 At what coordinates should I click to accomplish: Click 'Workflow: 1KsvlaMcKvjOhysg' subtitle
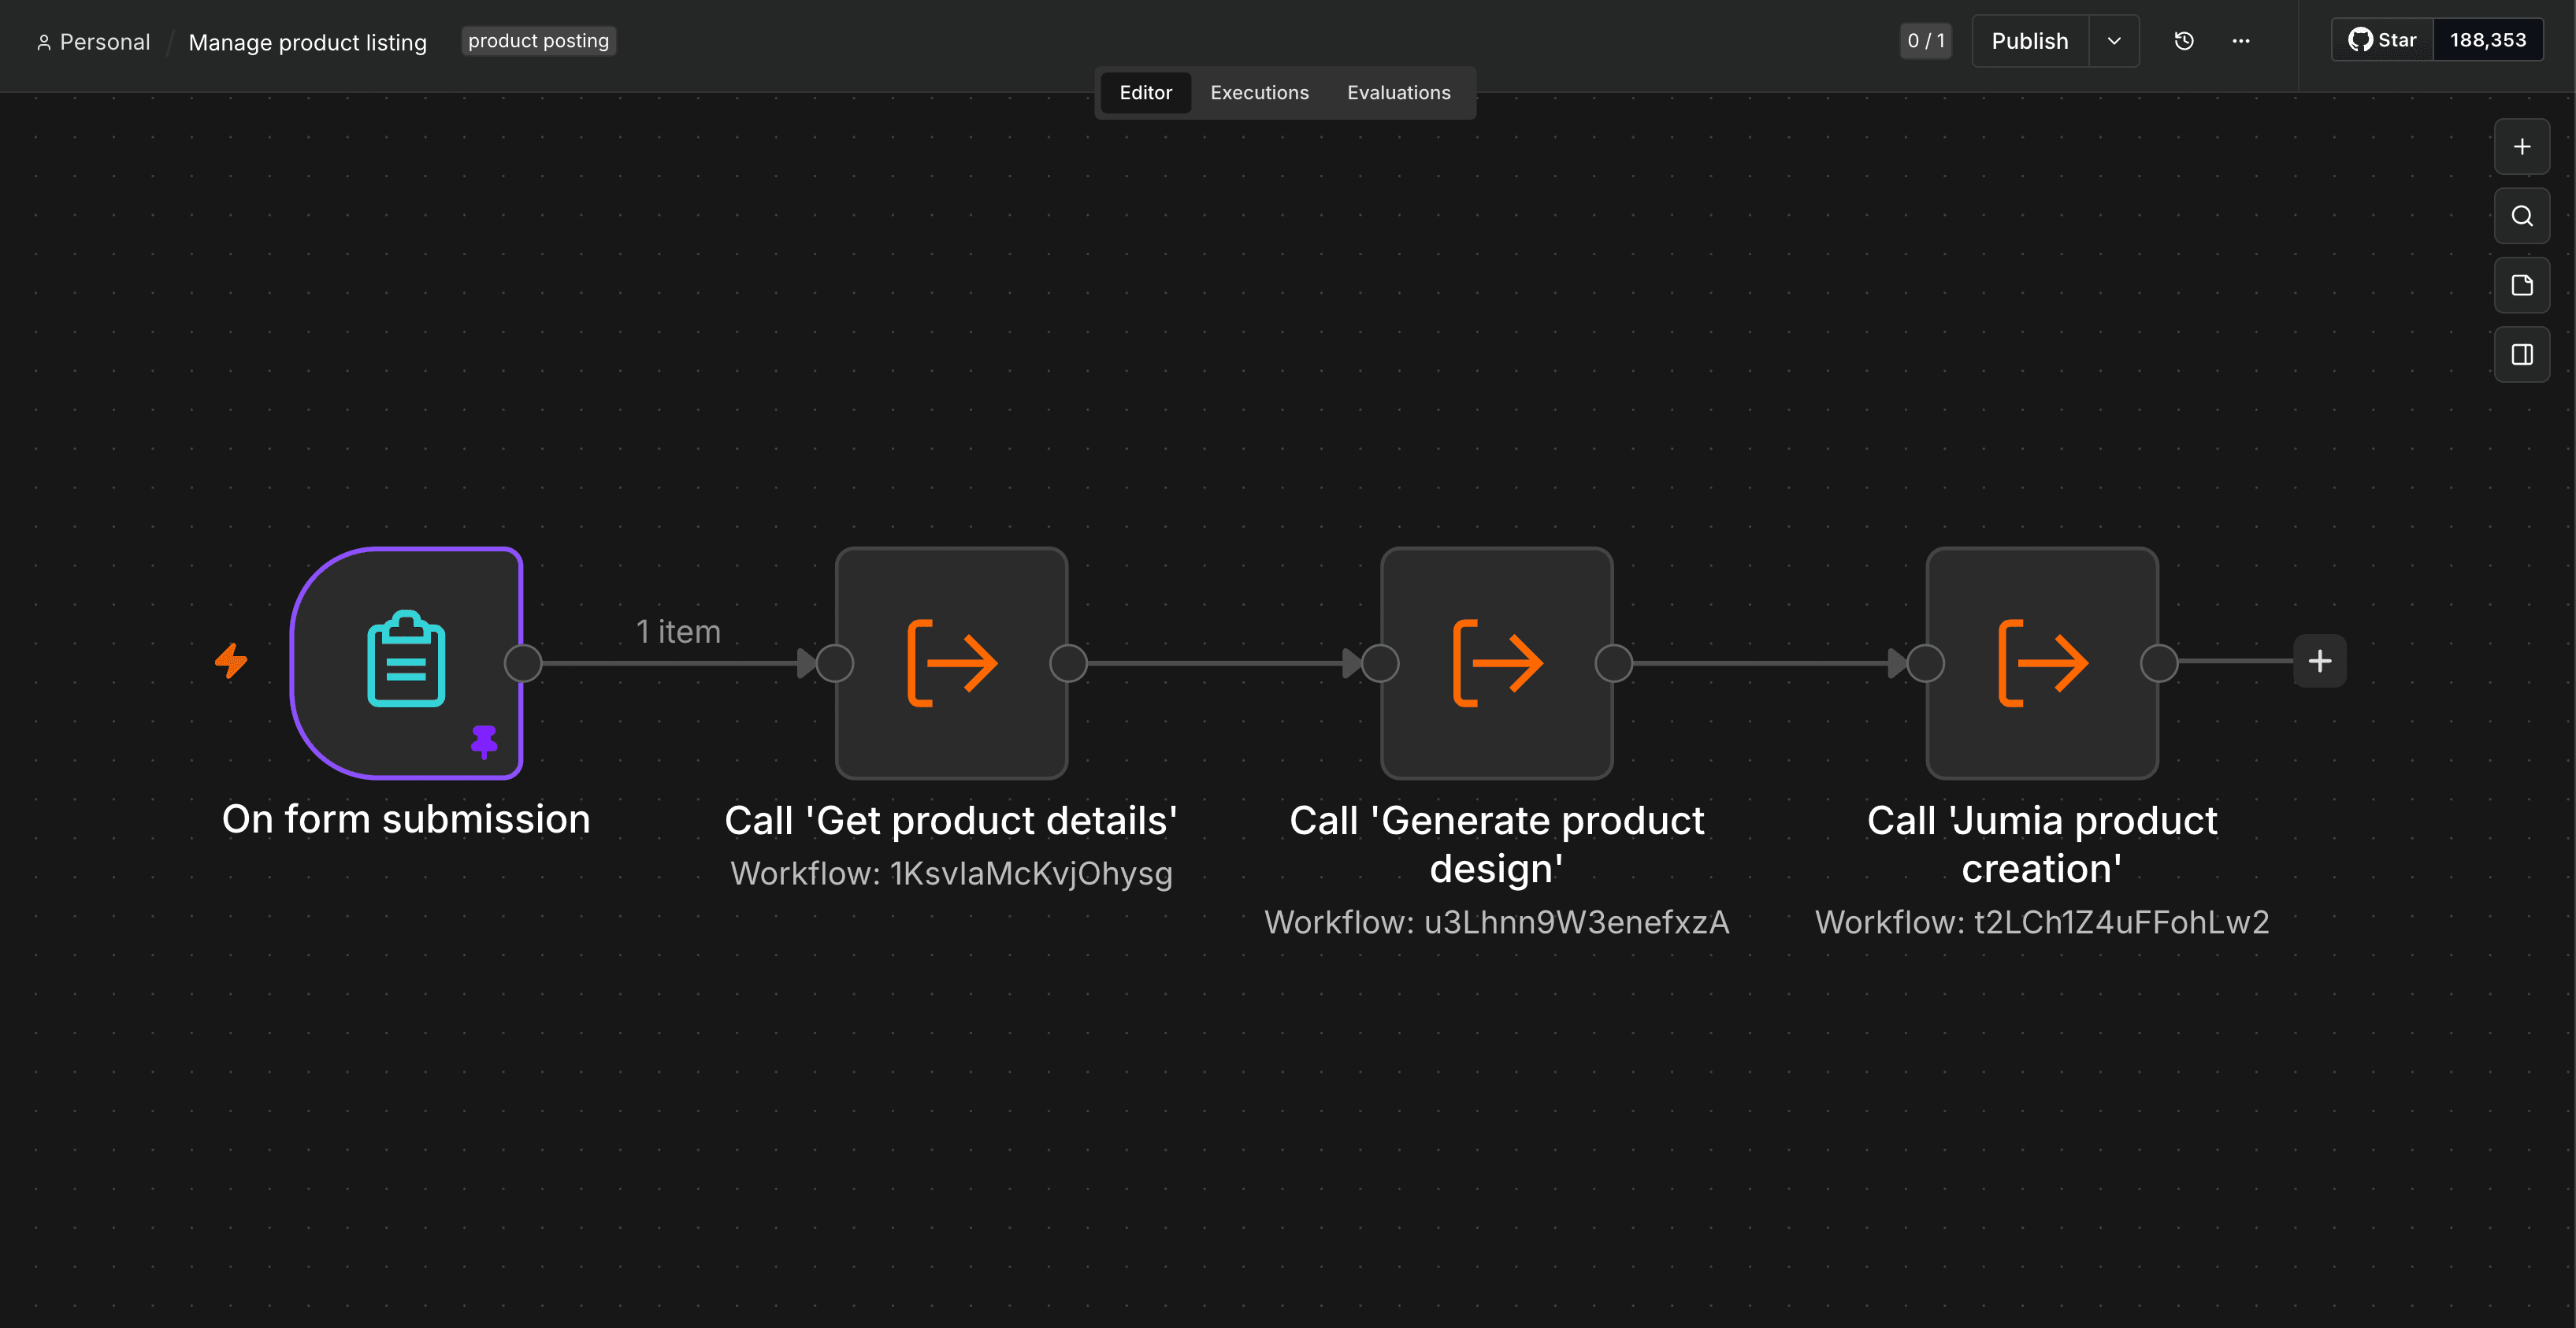point(951,873)
